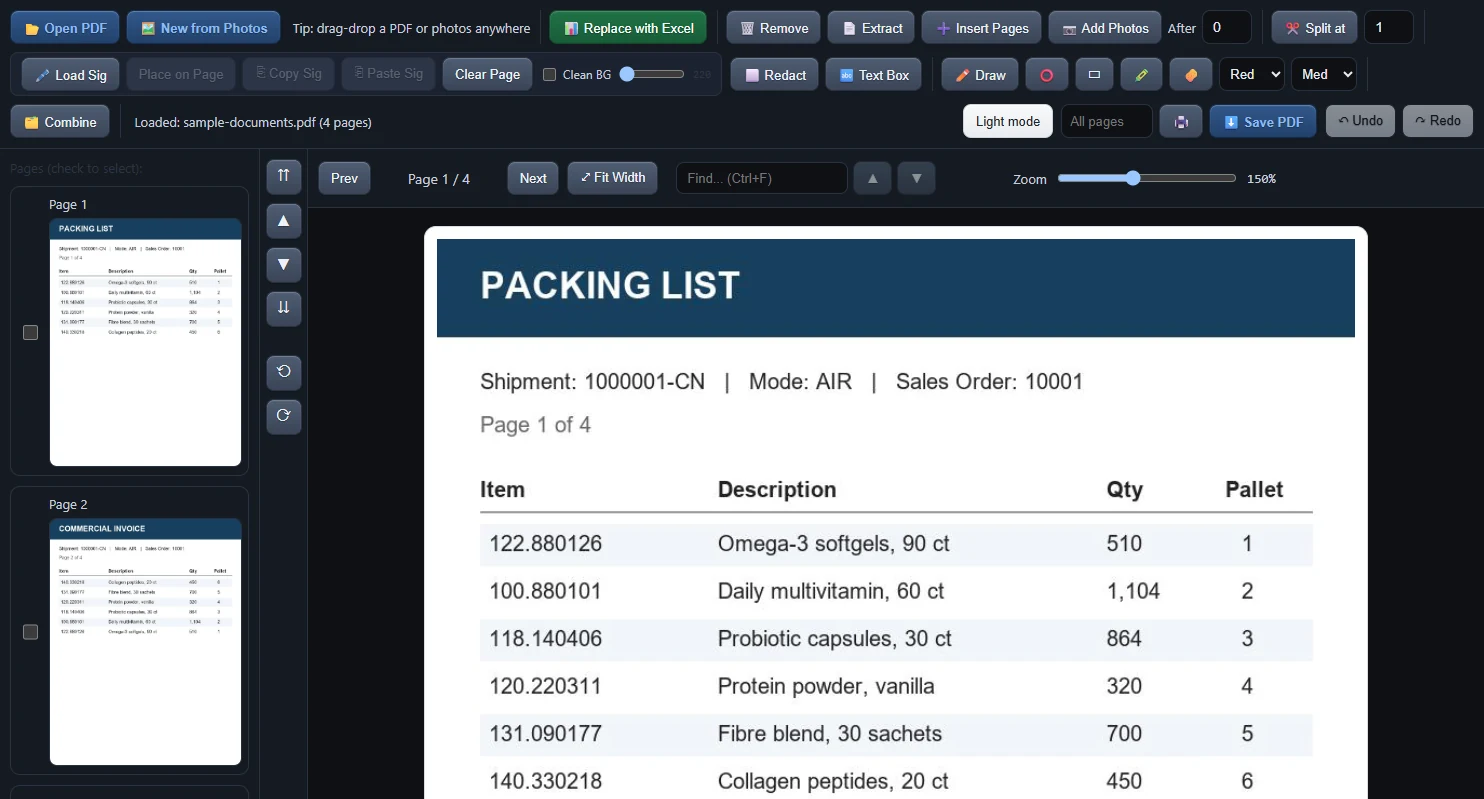Viewport: 1484px width, 799px height.
Task: Activate the green highlighter tool
Action: (1141, 75)
